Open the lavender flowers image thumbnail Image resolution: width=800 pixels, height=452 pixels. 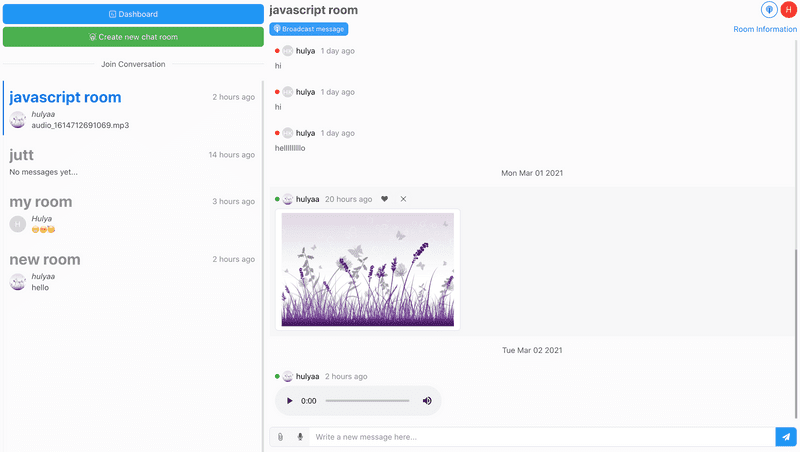tap(367, 269)
